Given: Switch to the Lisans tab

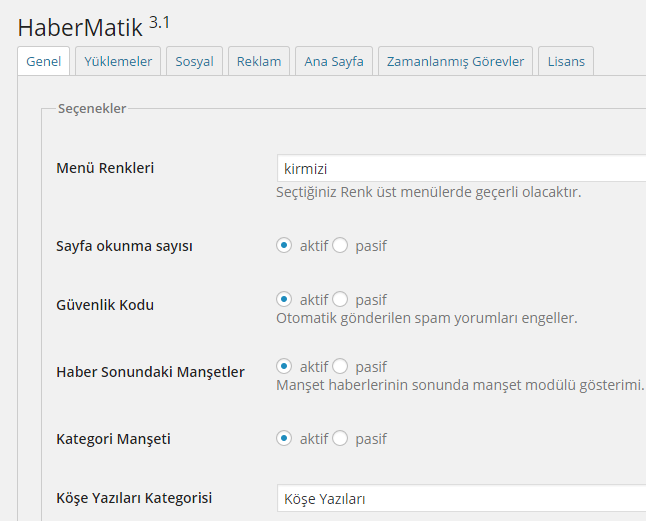Looking at the screenshot, I should coord(566,61).
